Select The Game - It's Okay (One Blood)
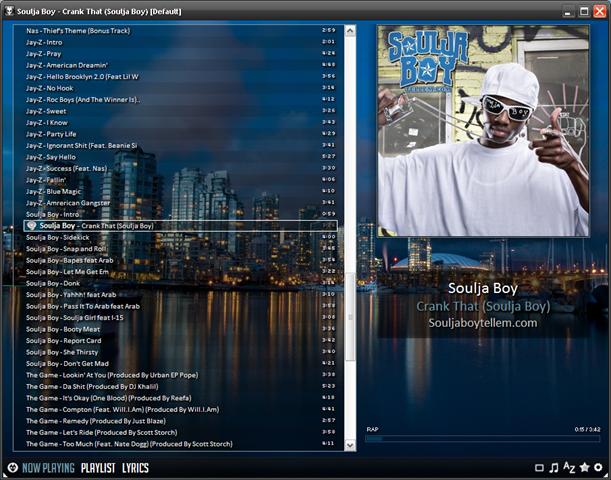611x480 pixels. point(180,398)
